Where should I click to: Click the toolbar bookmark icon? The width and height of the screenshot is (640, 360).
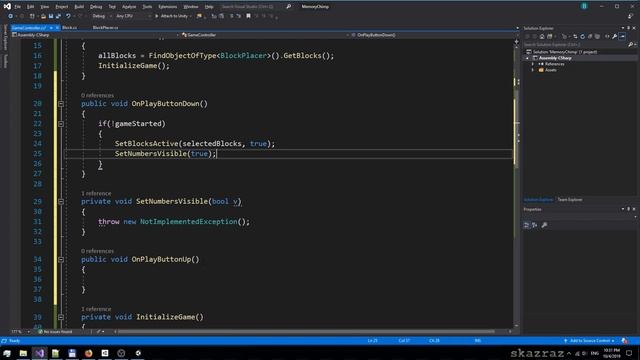point(248,16)
